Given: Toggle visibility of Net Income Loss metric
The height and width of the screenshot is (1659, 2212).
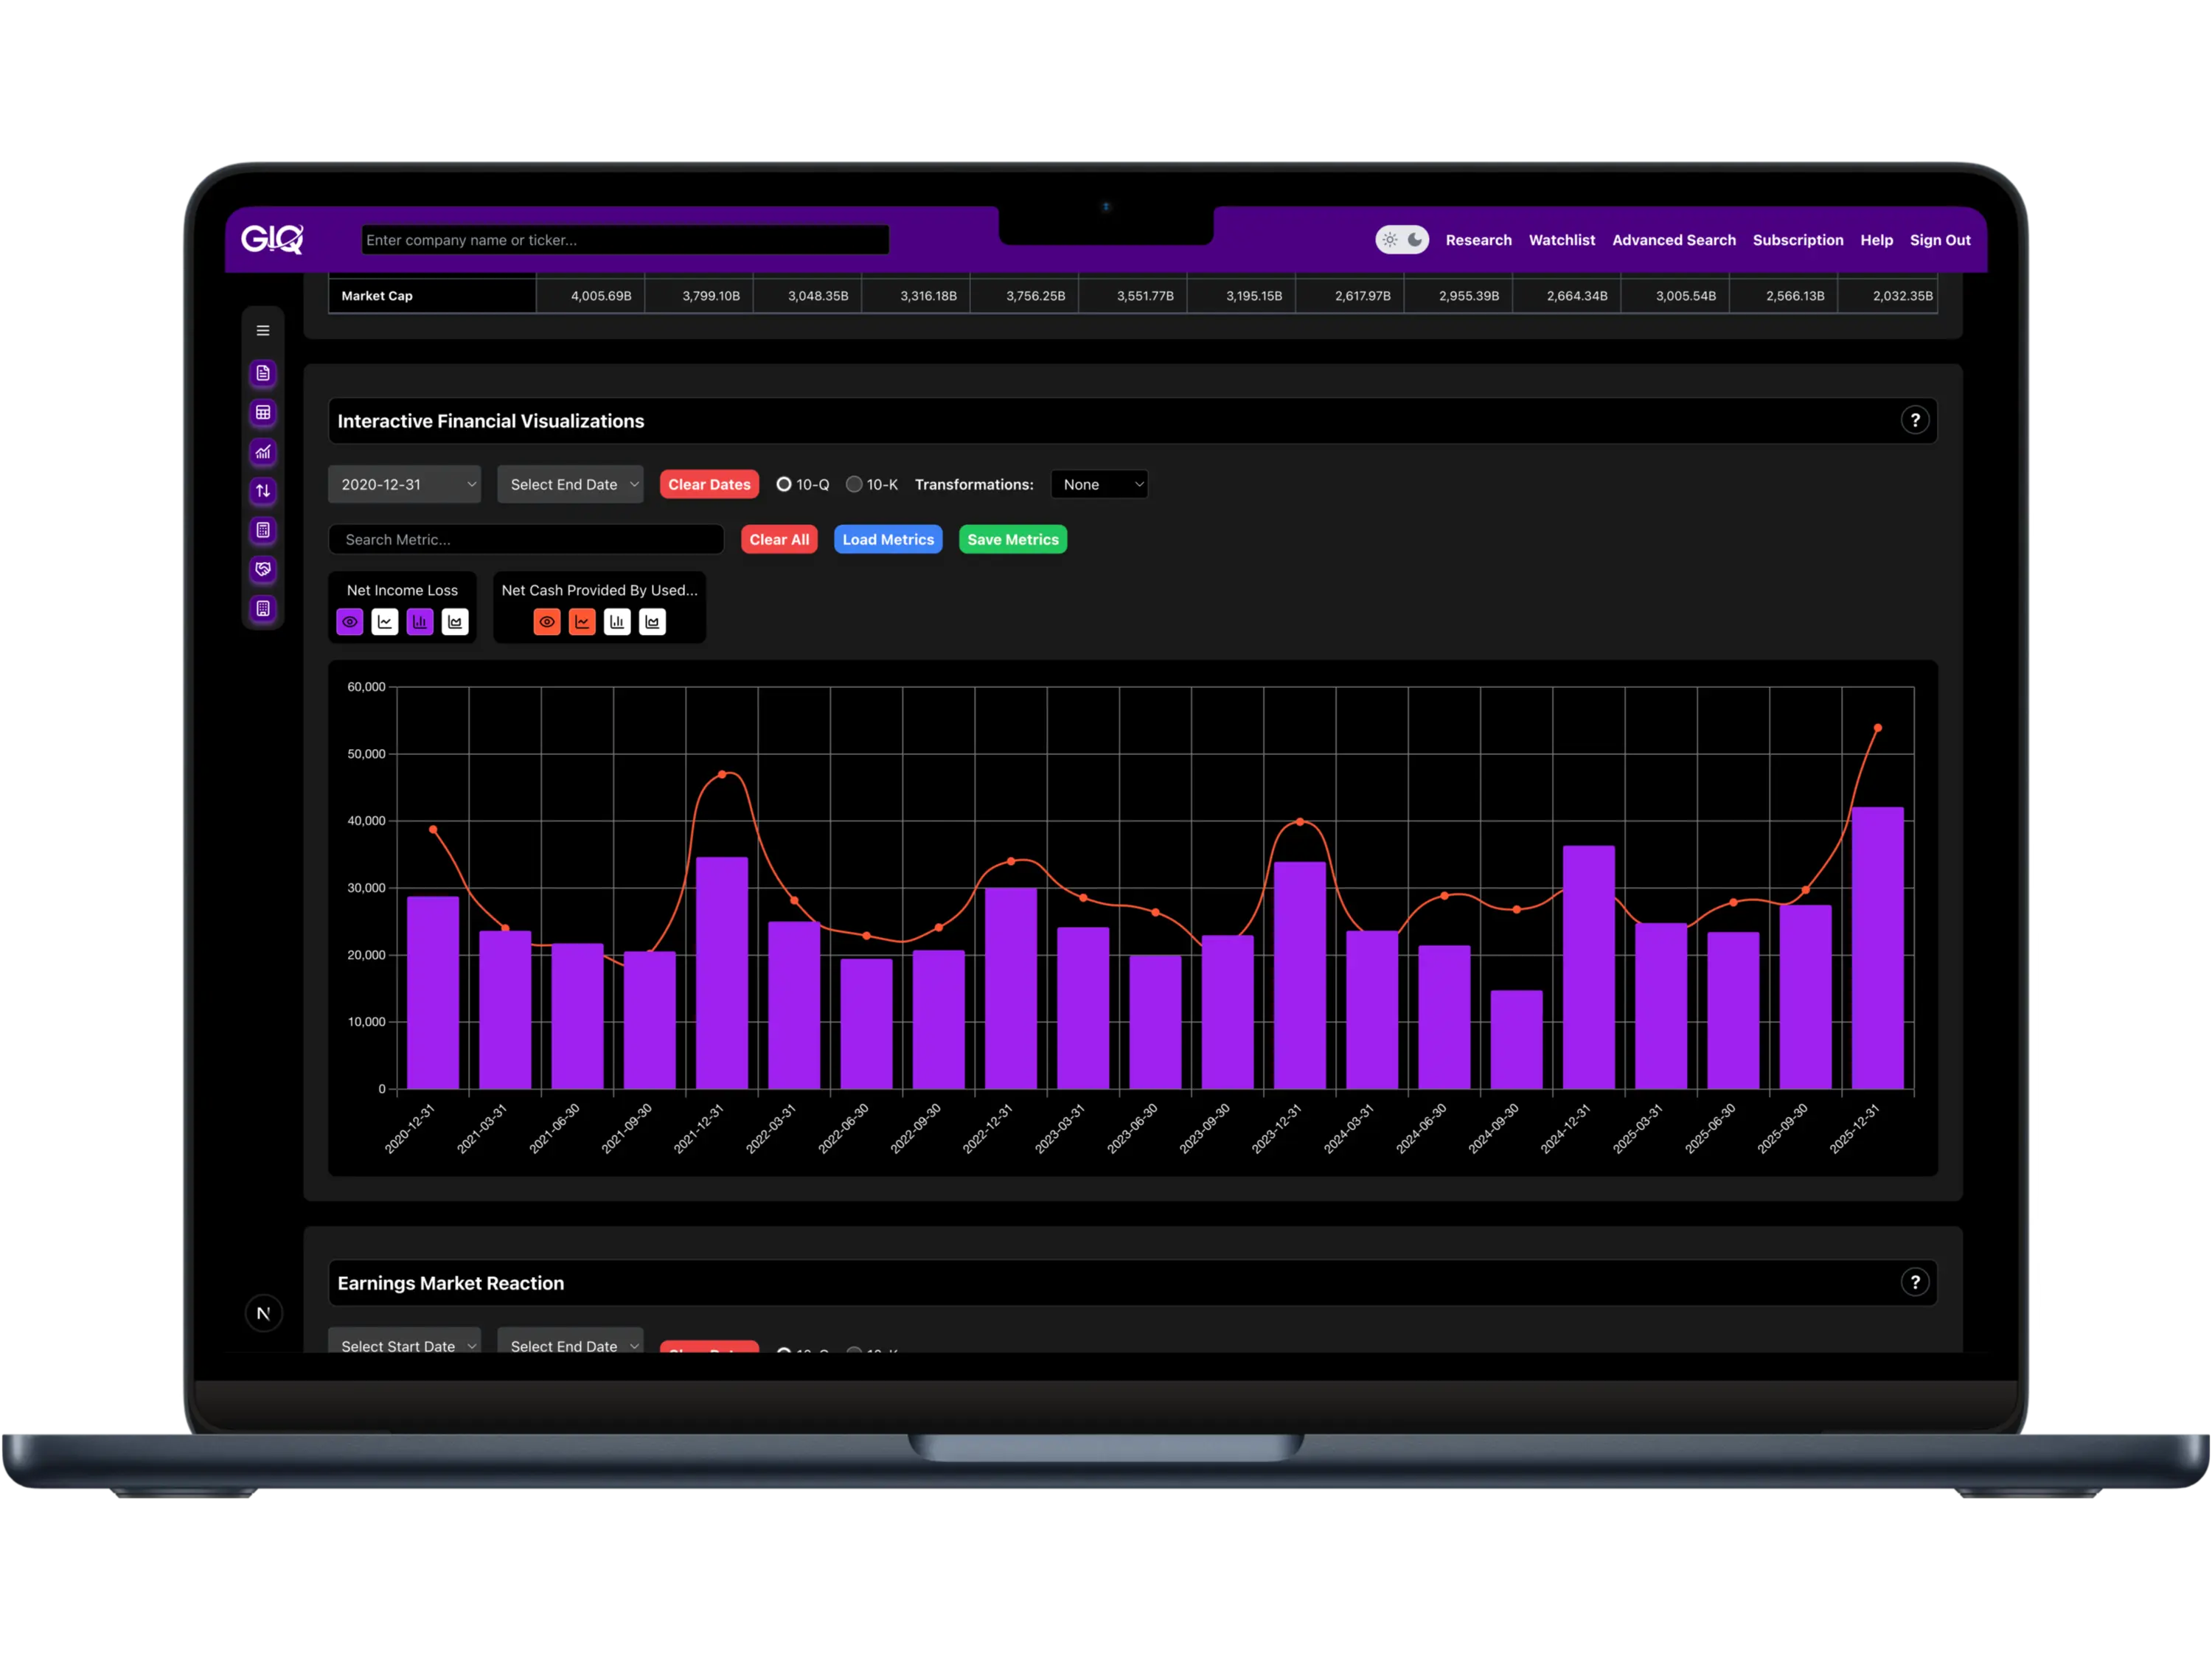Looking at the screenshot, I should [x=349, y=621].
